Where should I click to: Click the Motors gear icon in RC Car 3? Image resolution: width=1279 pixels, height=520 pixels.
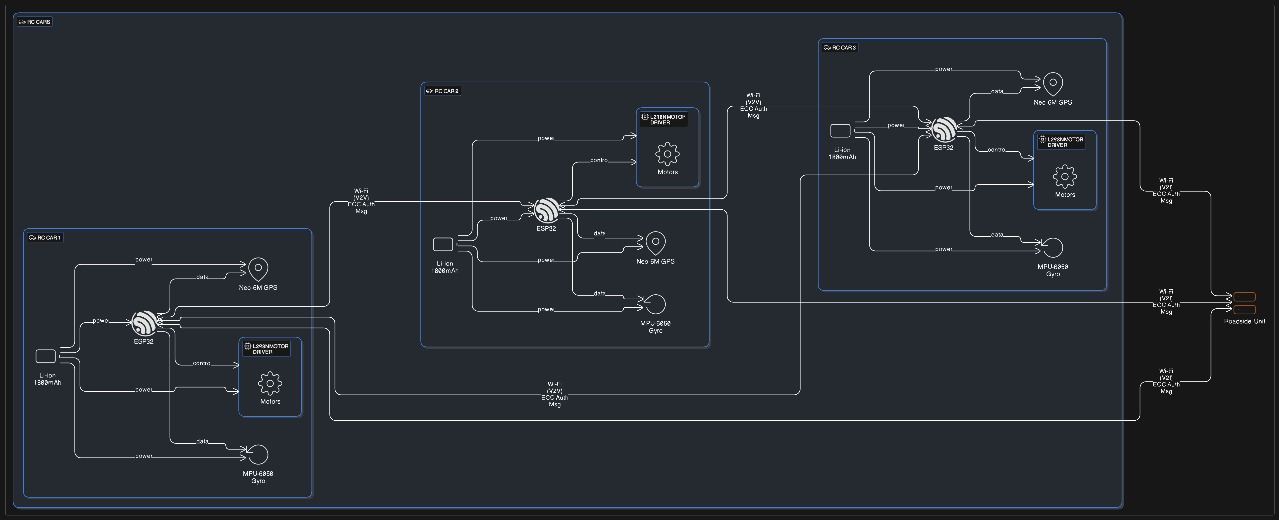point(1065,177)
